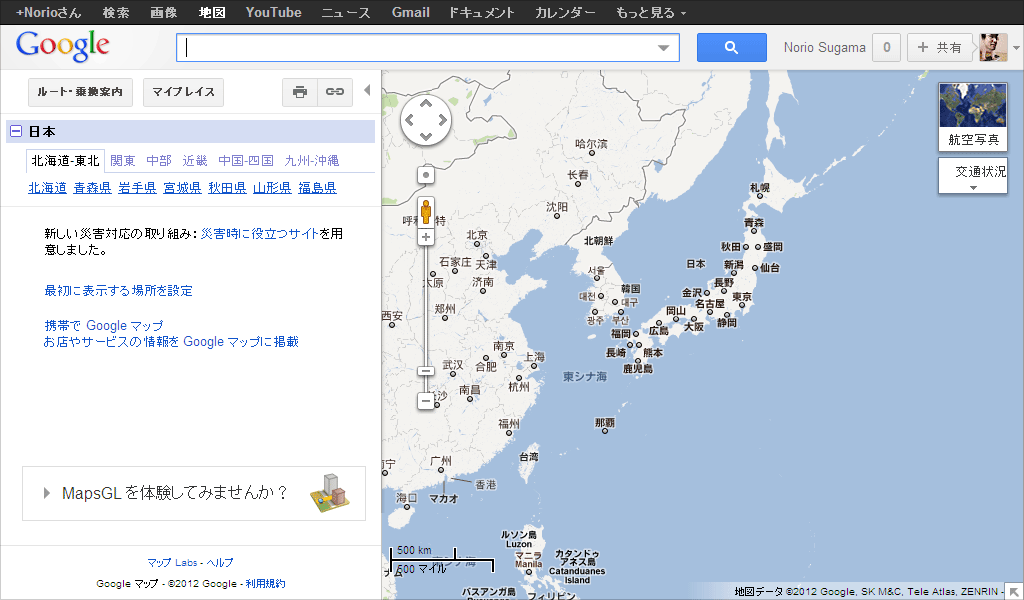Image resolution: width=1024 pixels, height=600 pixels.
Task: Open ニュース in the top bar
Action: 345,12
